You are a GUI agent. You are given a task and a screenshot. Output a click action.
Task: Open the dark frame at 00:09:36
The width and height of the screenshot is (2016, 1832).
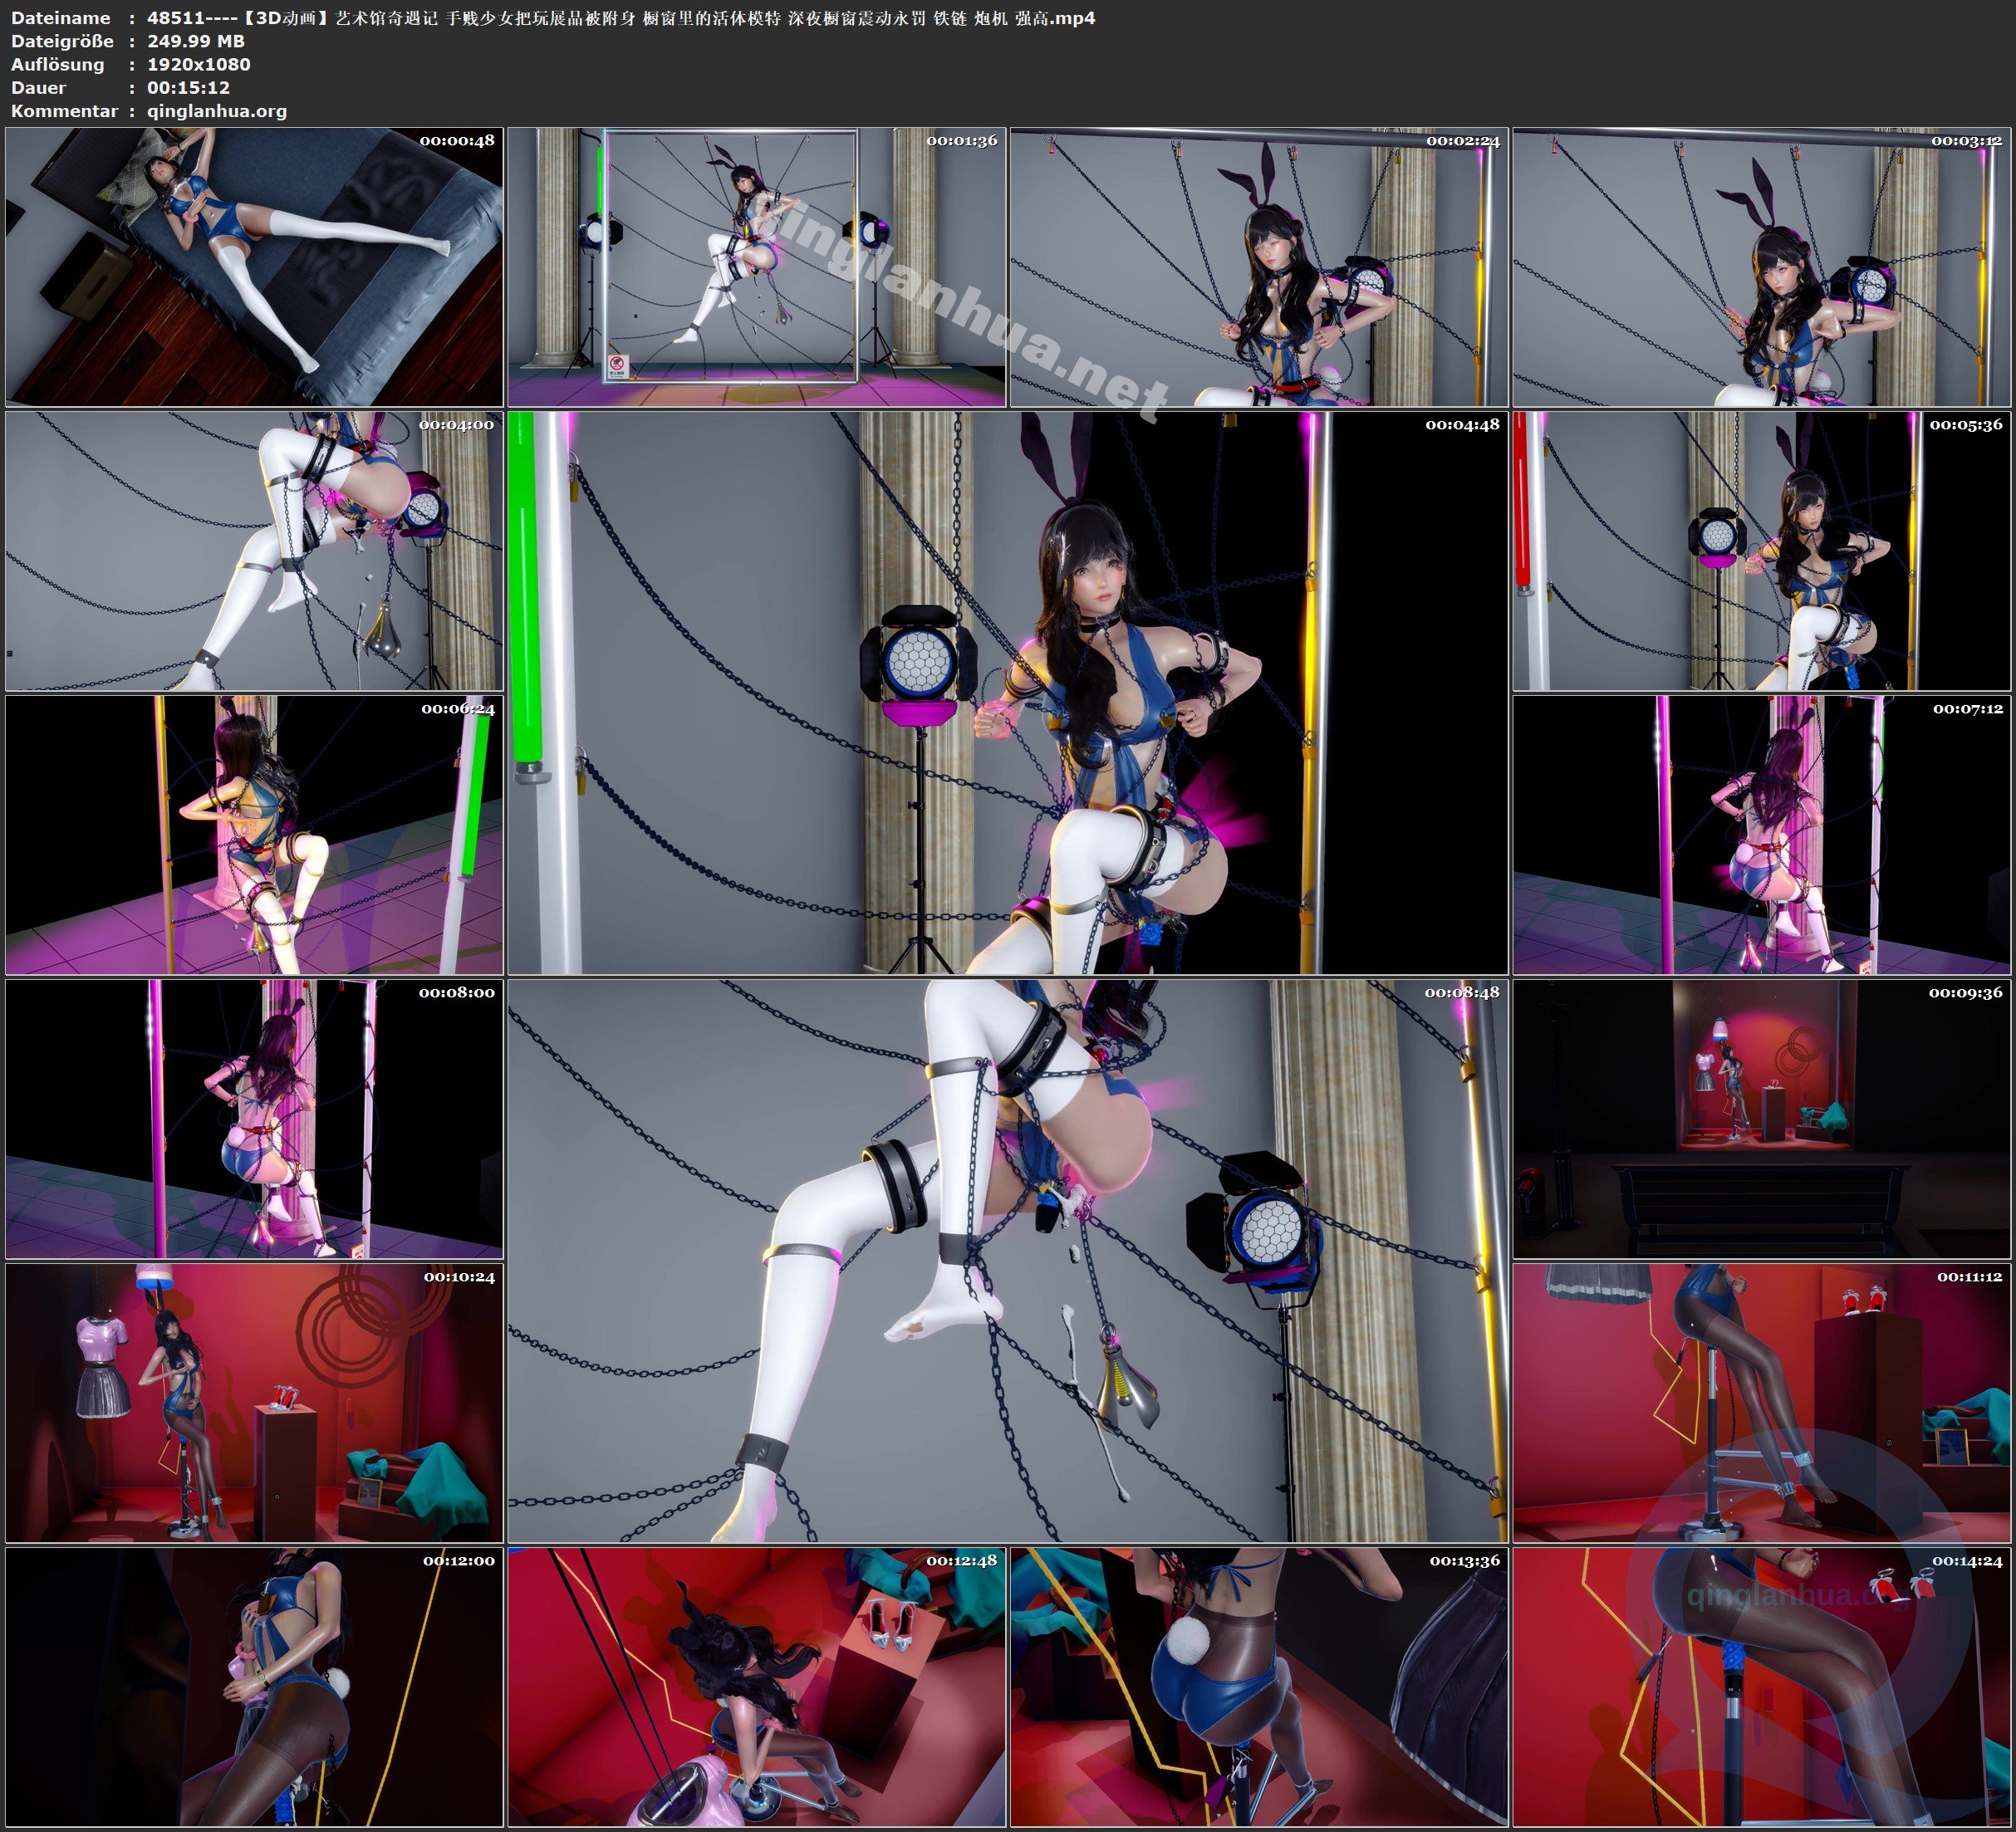(x=1761, y=1119)
